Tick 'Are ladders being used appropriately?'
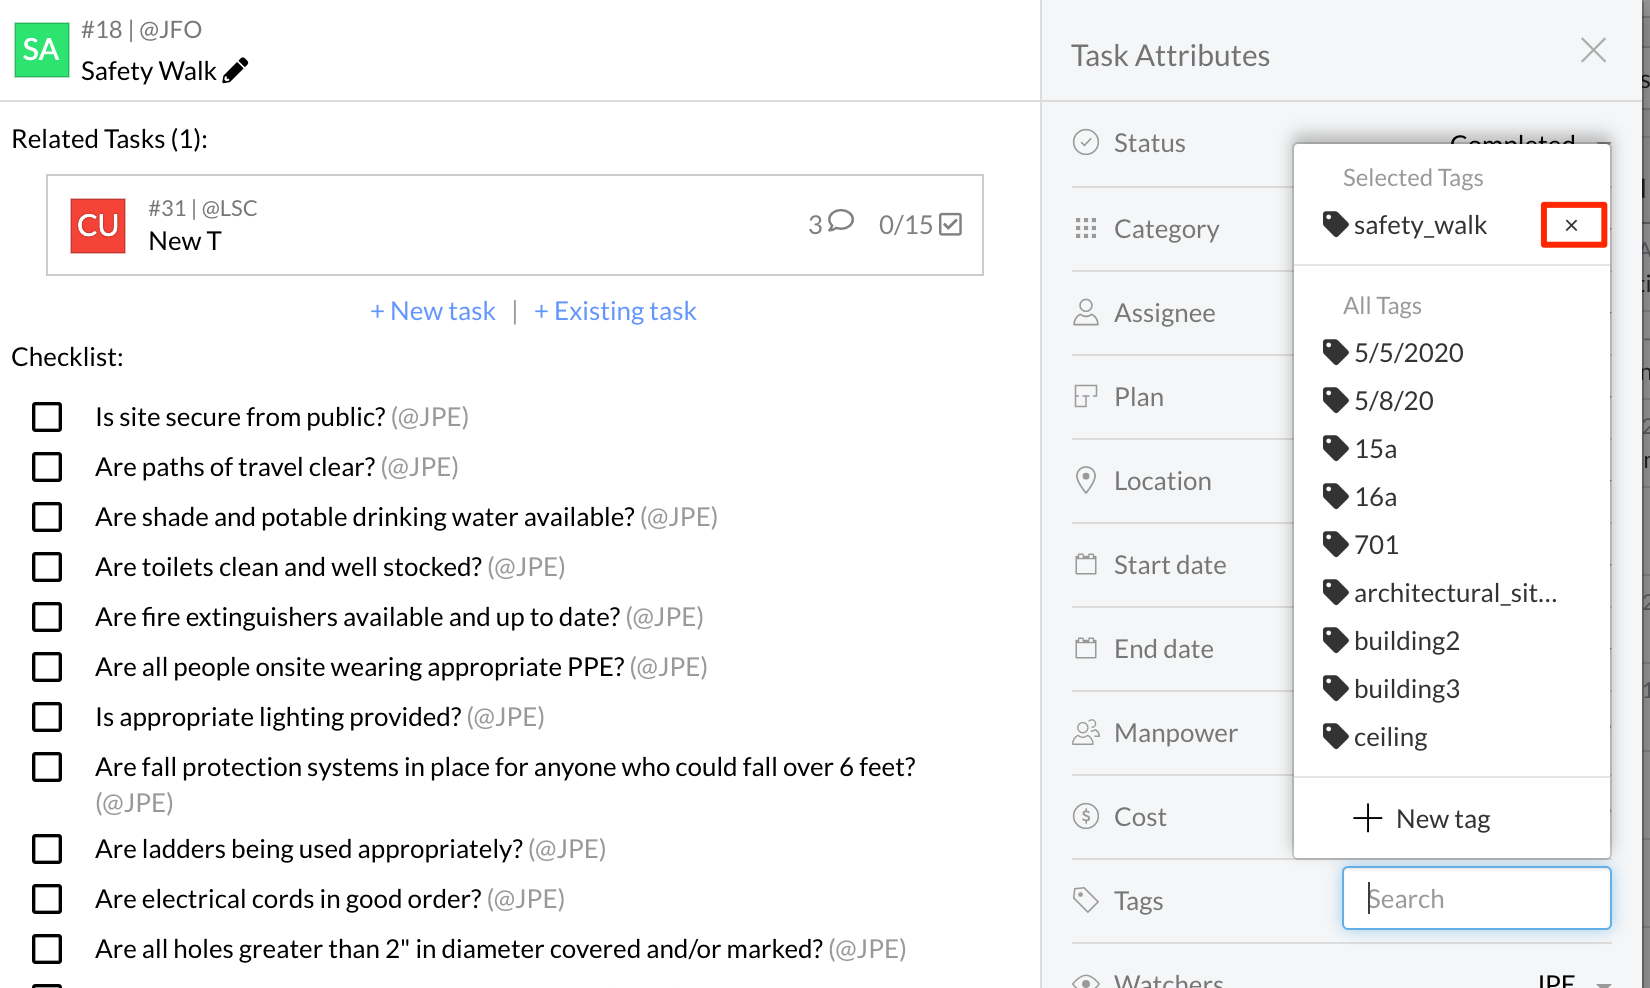The height and width of the screenshot is (988, 1650). click(47, 849)
